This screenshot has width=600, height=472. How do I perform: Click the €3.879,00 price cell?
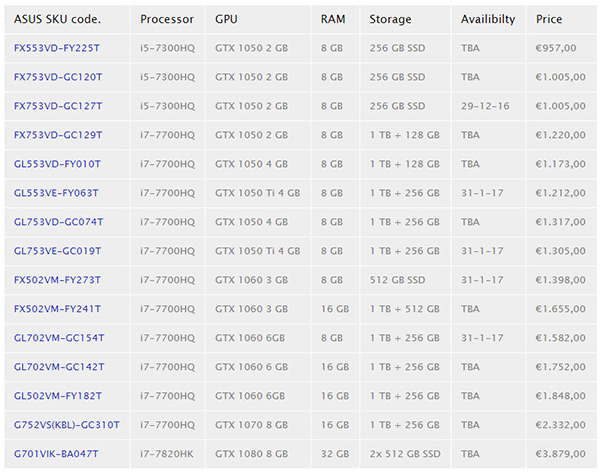560,454
